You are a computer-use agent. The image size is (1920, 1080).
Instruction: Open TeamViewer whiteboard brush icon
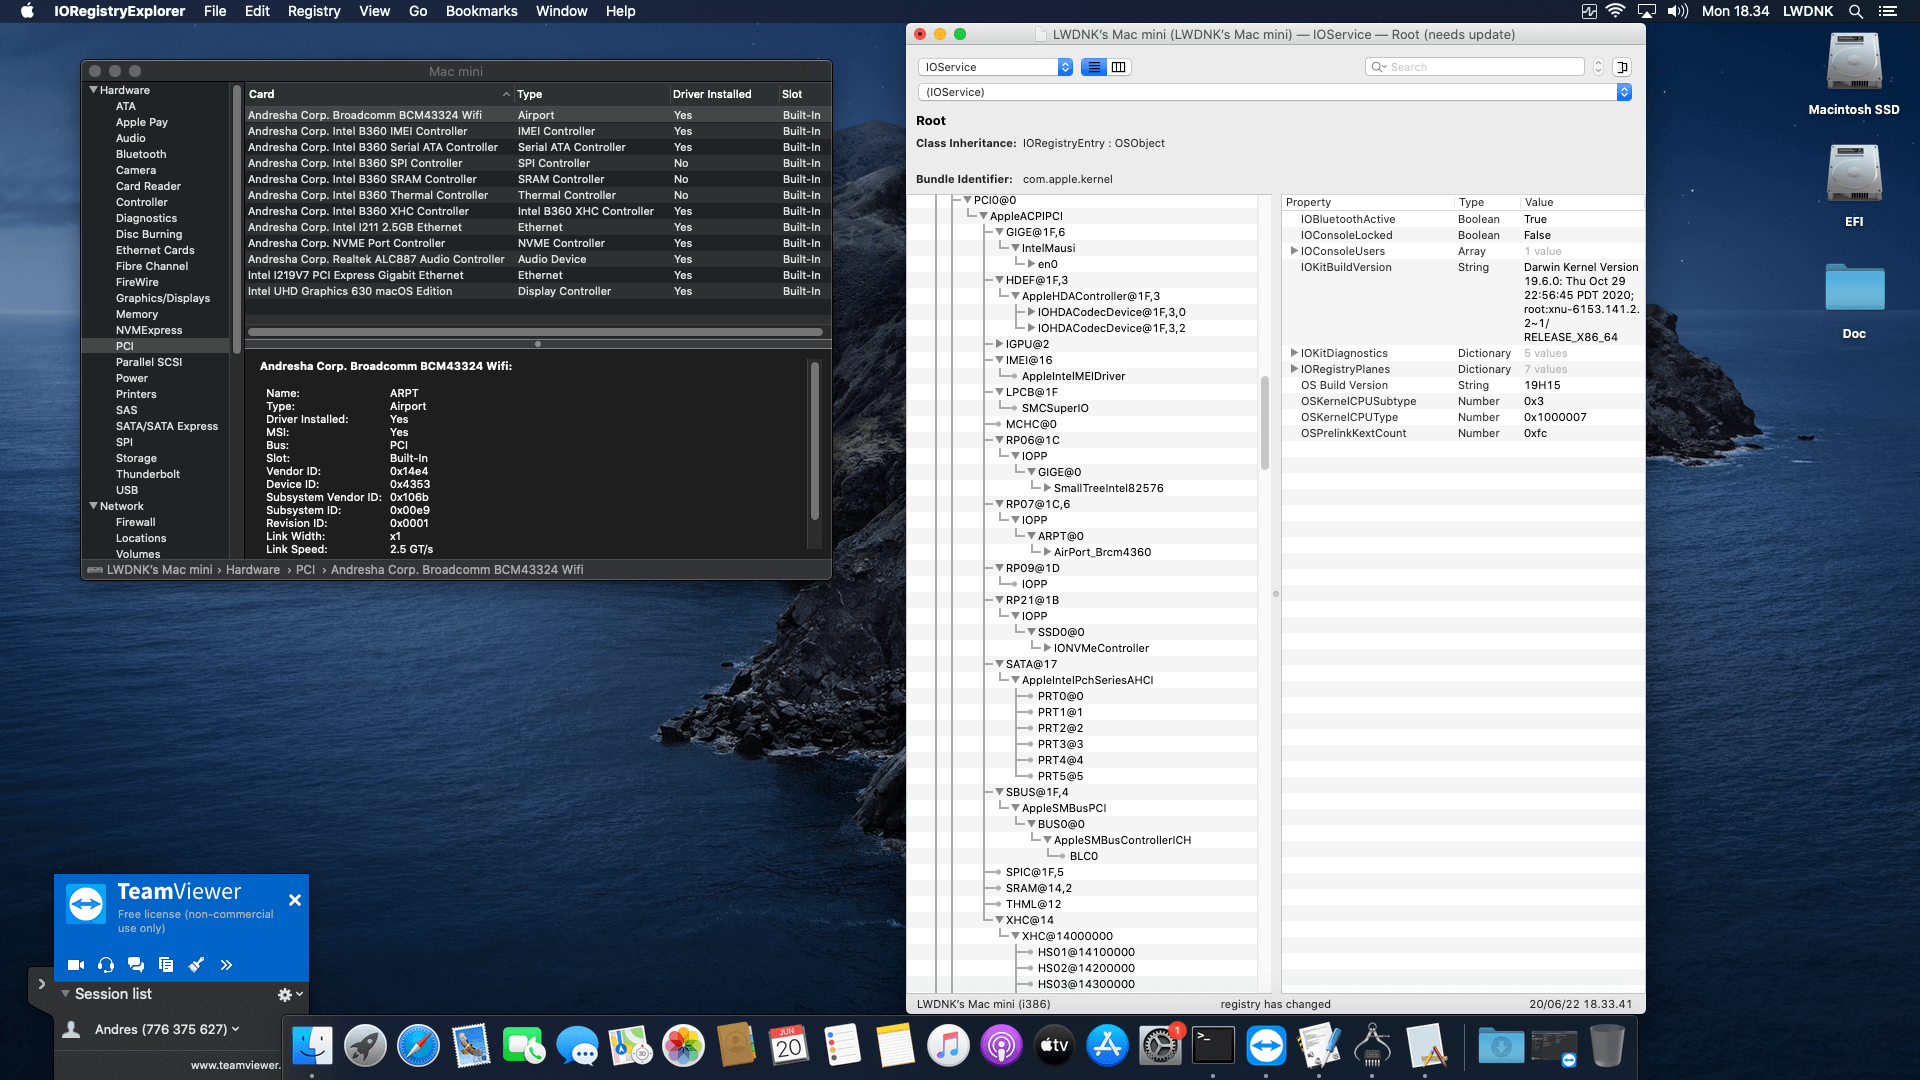click(196, 965)
